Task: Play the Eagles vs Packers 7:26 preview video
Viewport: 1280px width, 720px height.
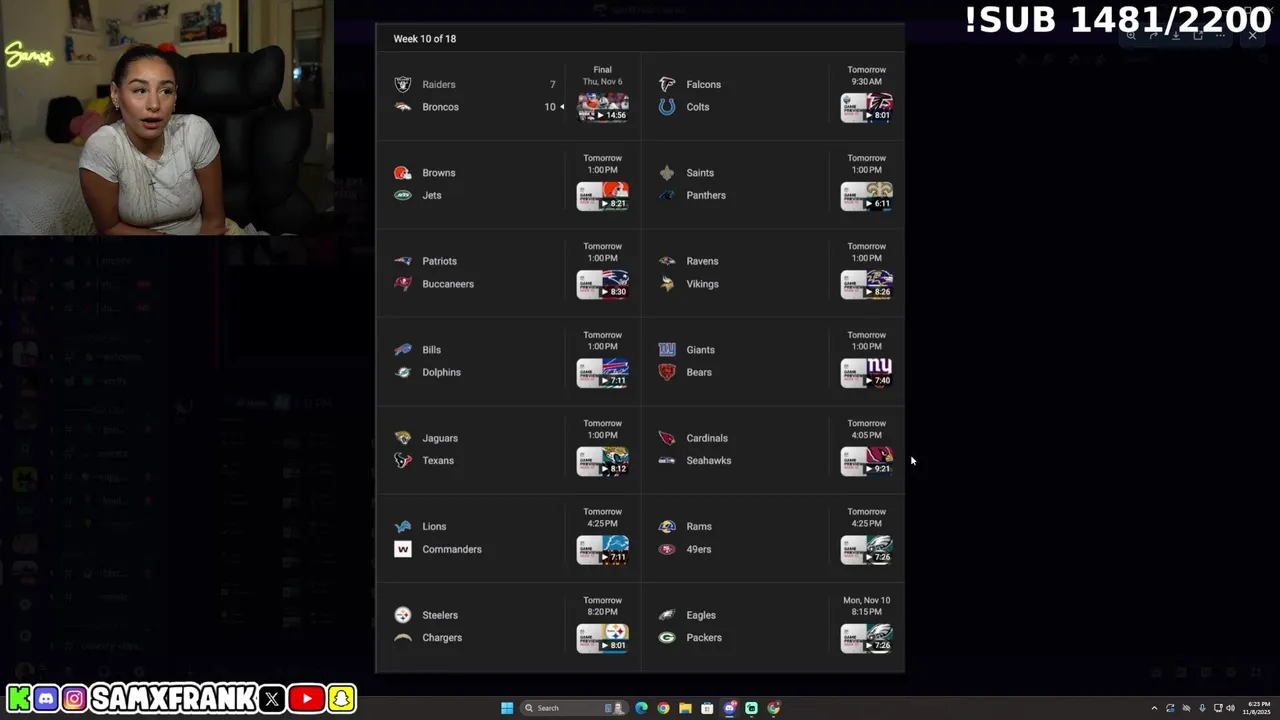Action: (867, 638)
